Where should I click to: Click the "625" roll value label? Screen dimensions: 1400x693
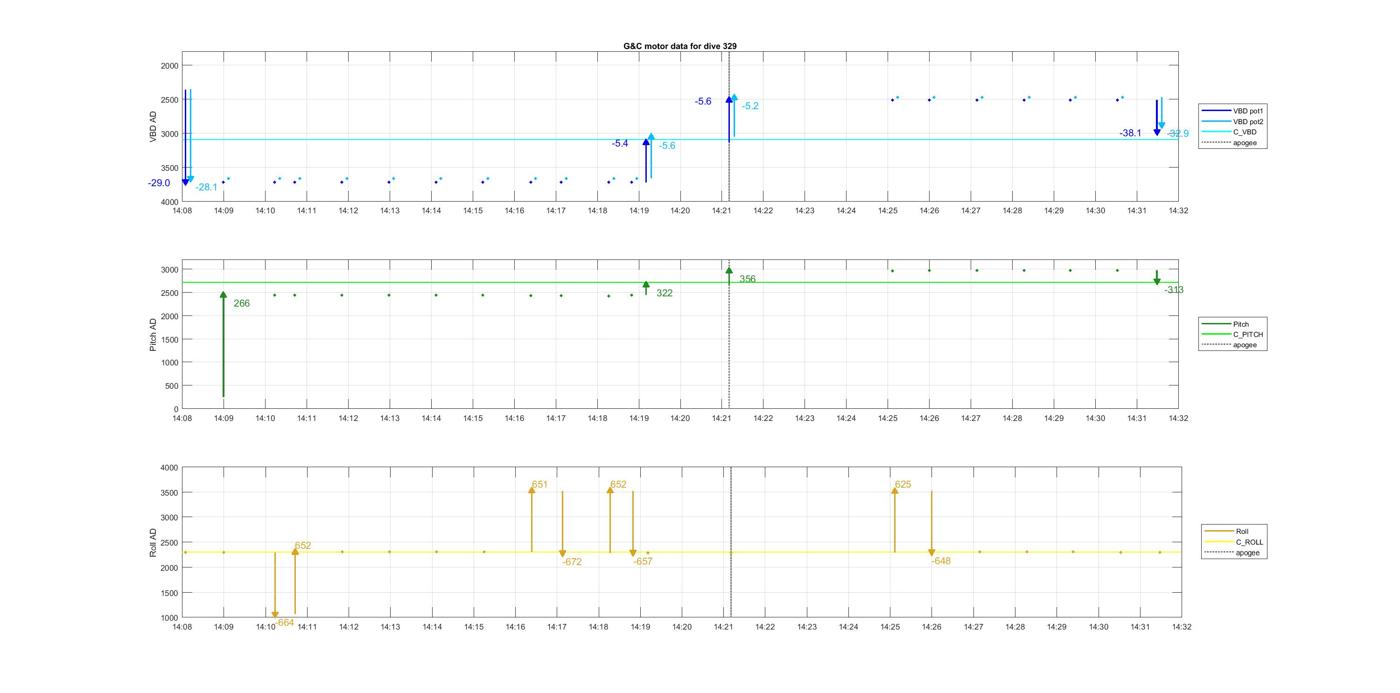pyautogui.click(x=903, y=484)
